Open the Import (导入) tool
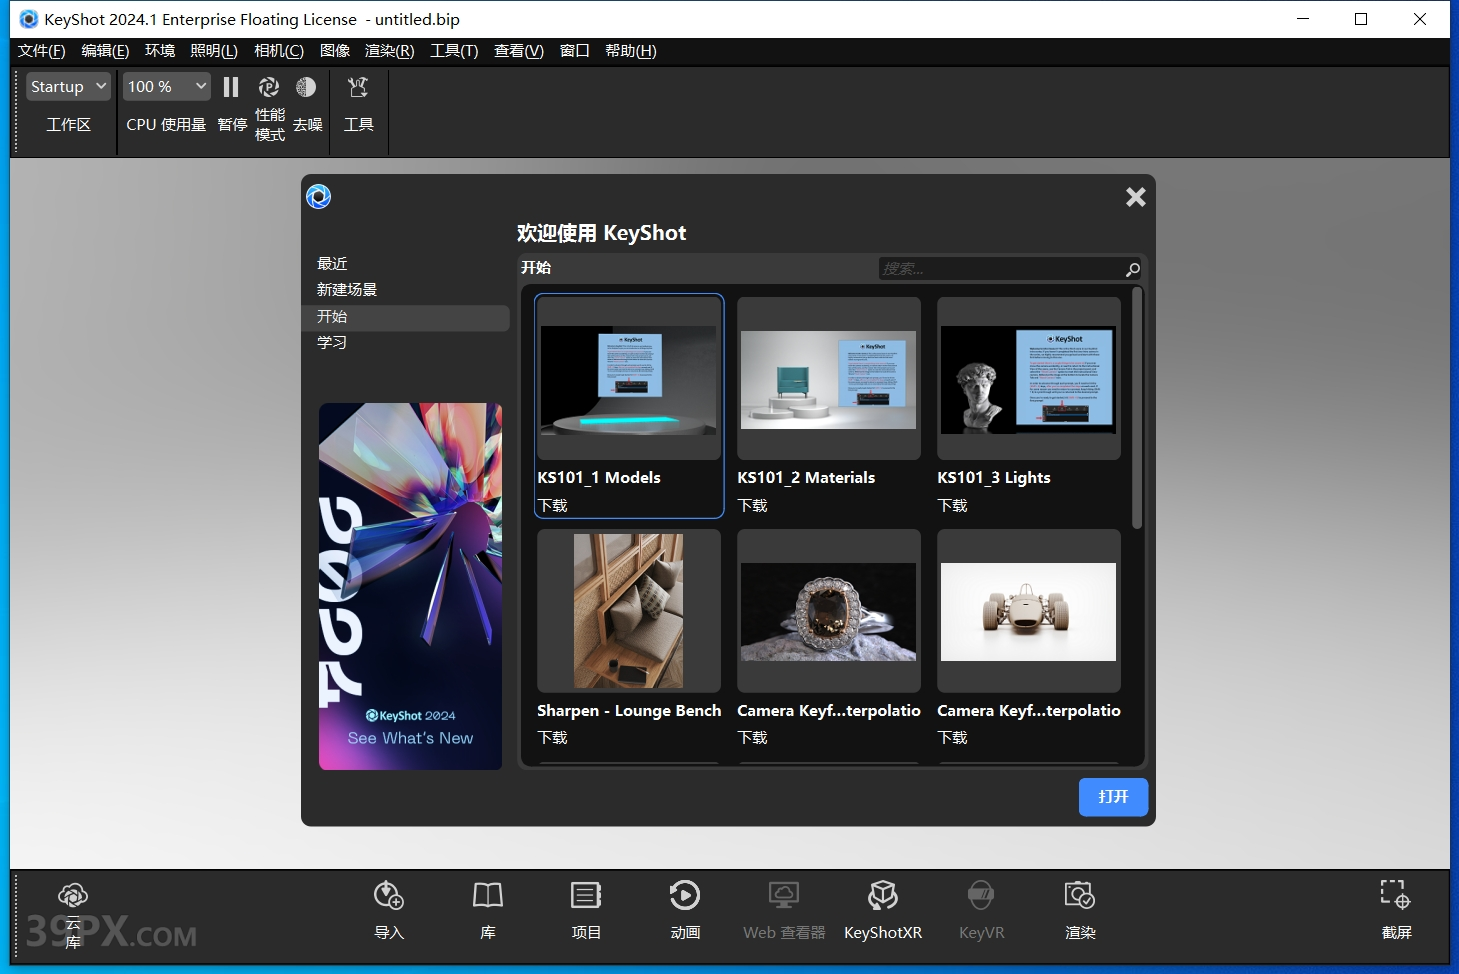The image size is (1459, 974). pos(389,908)
